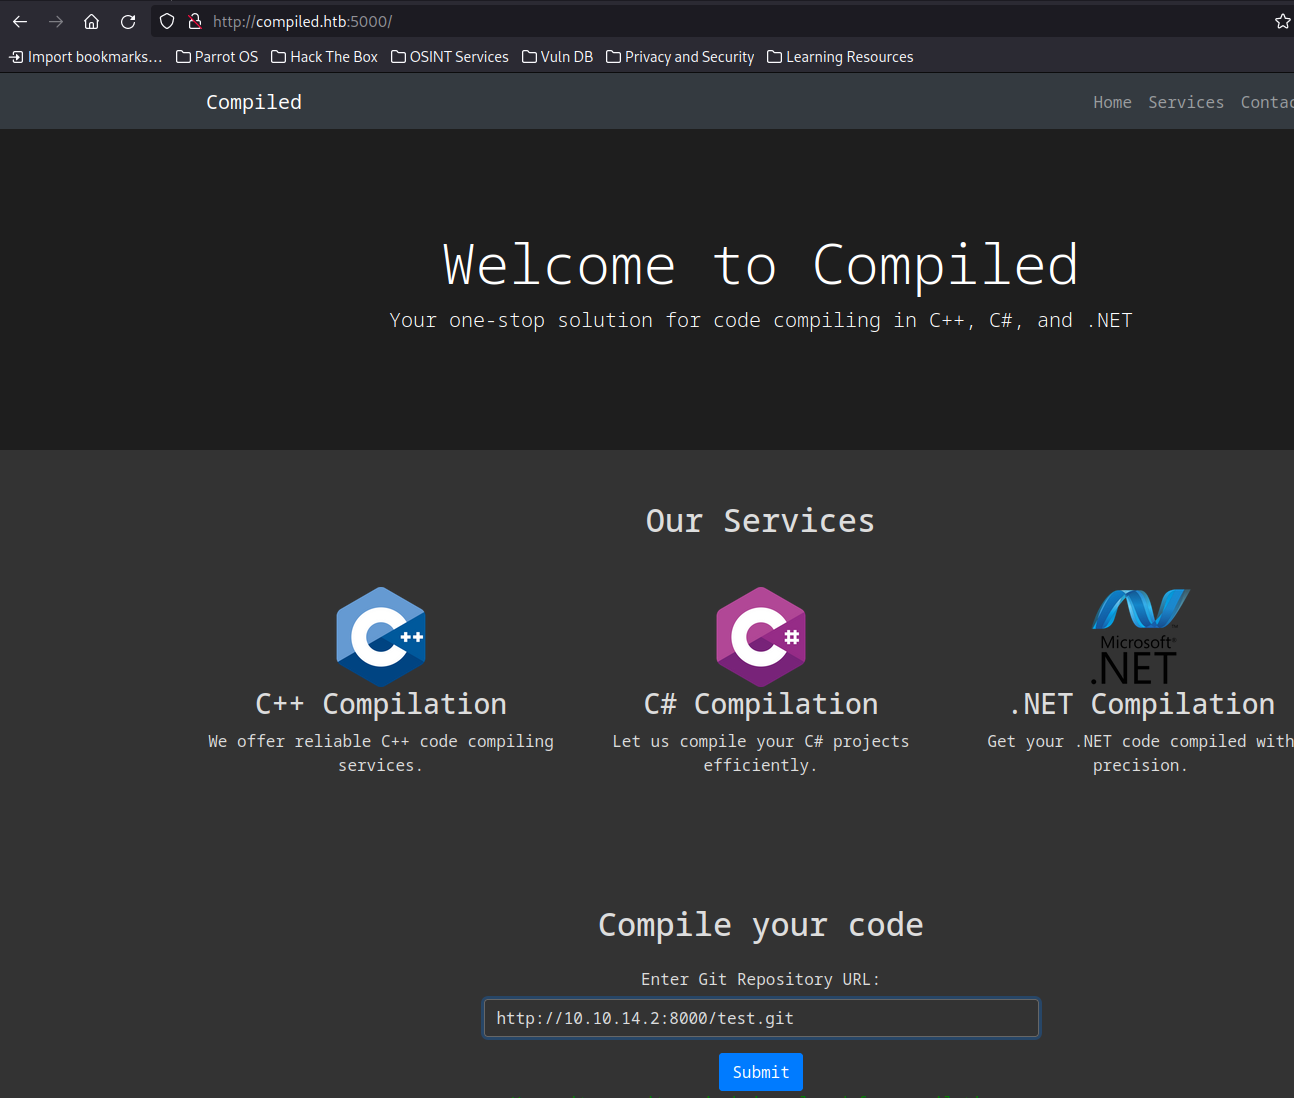Go to browser home page icon
The height and width of the screenshot is (1098, 1294).
(x=91, y=21)
